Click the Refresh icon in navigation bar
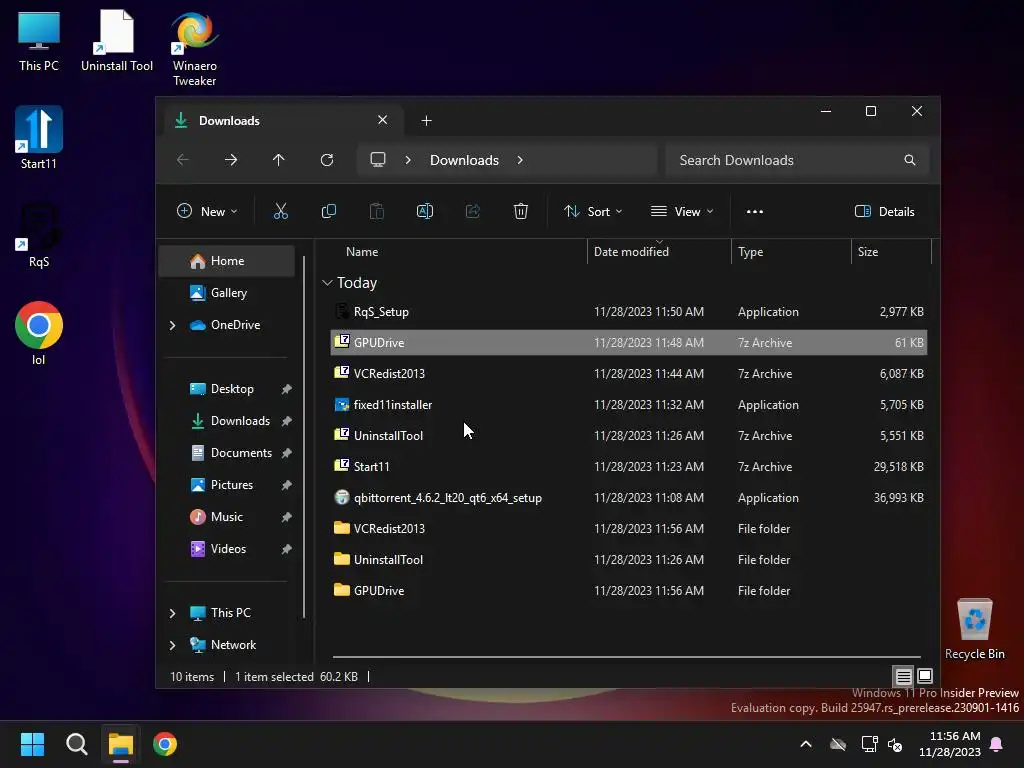The height and width of the screenshot is (768, 1024). (327, 160)
